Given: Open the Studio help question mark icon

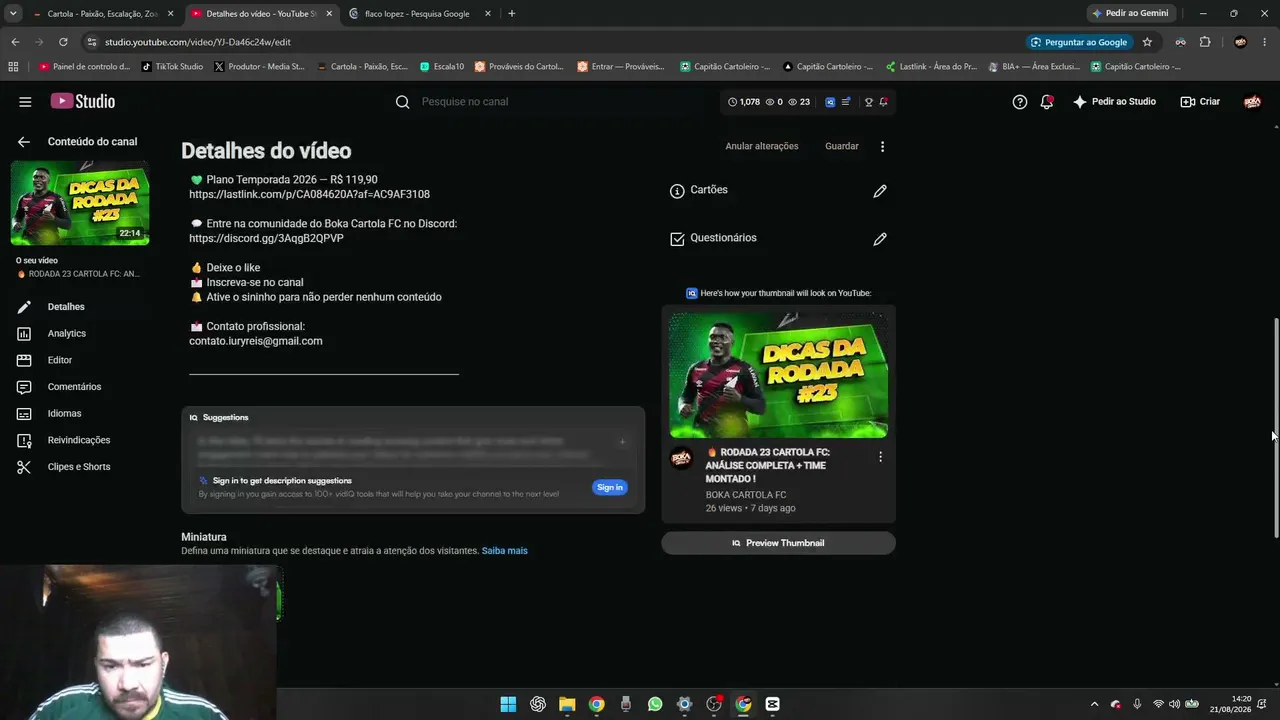Looking at the screenshot, I should [x=1020, y=102].
